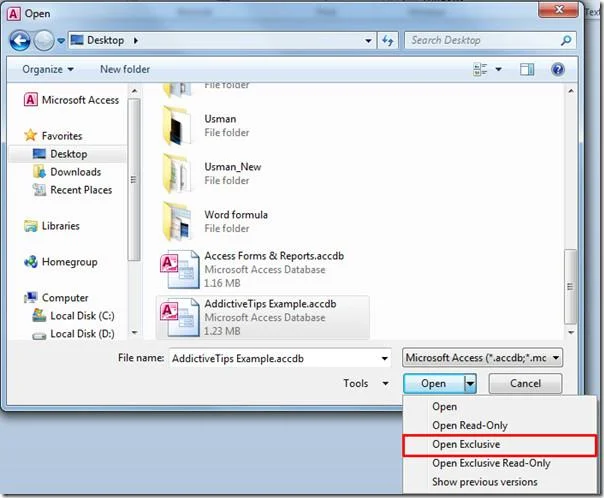Screen dimensions: 604x498
Task: Choose Open Exclusive menu option
Action: (x=499, y=445)
